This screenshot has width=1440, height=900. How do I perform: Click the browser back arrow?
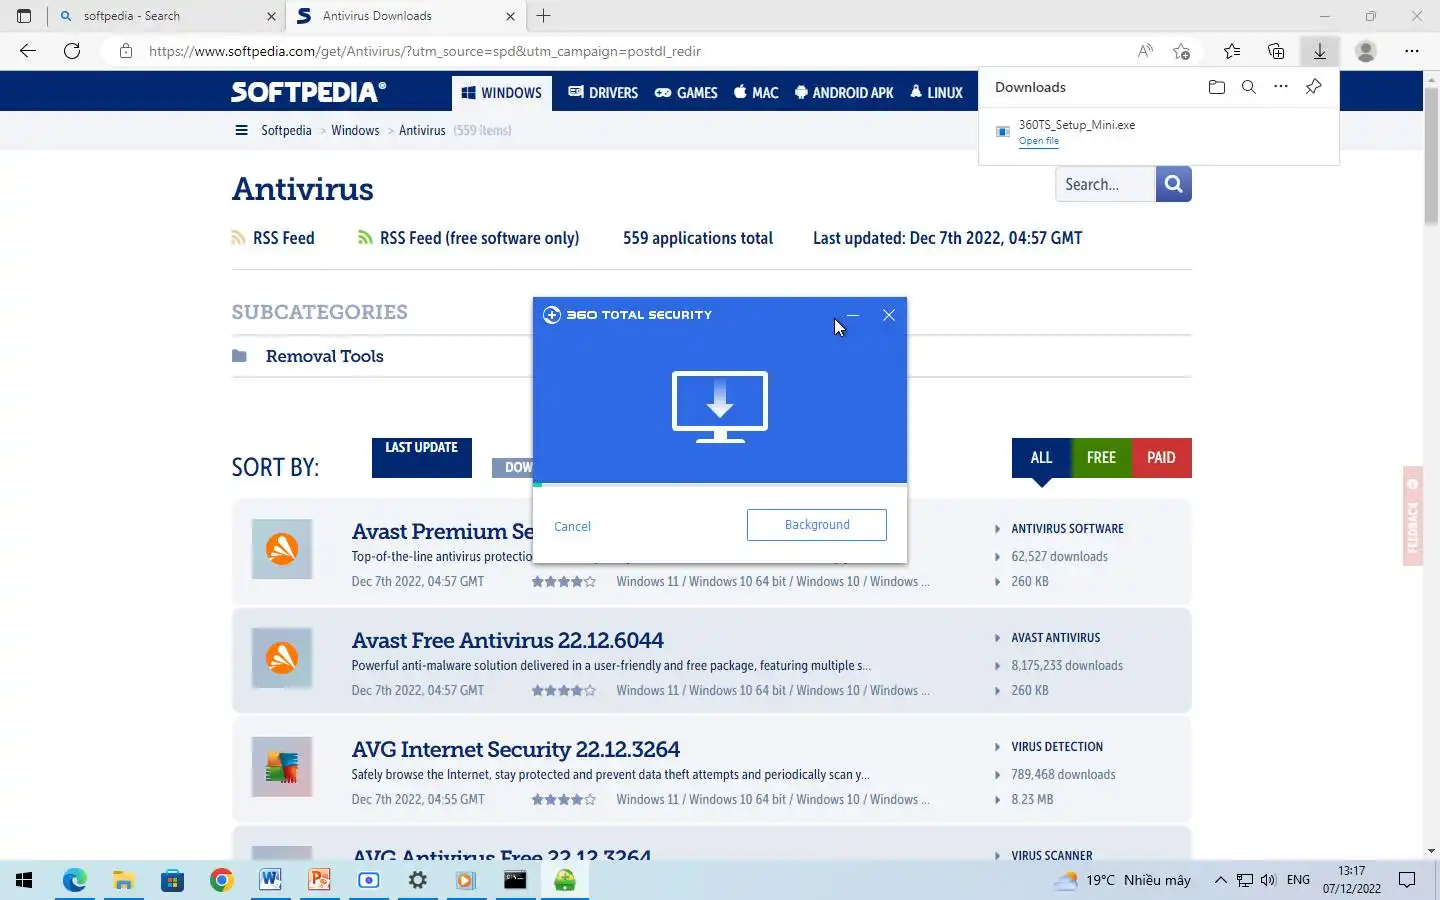(28, 51)
